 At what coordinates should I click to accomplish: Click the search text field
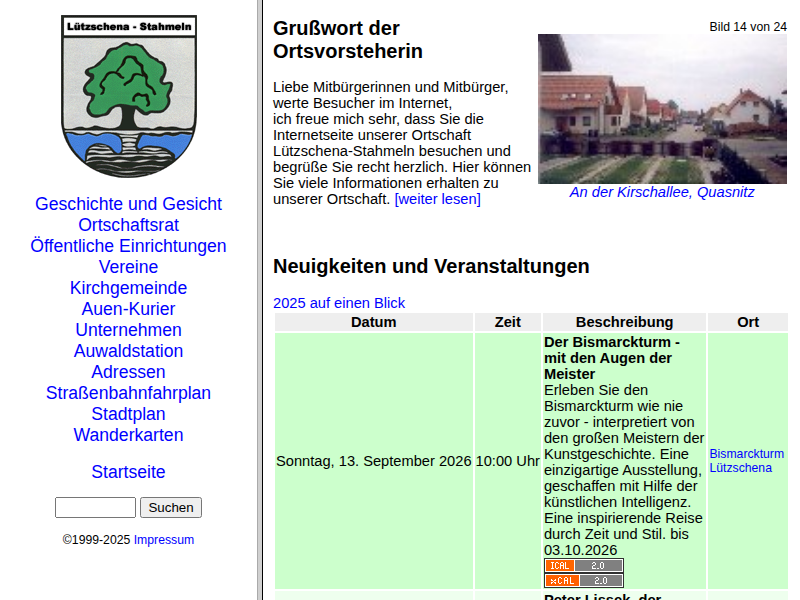(95, 508)
